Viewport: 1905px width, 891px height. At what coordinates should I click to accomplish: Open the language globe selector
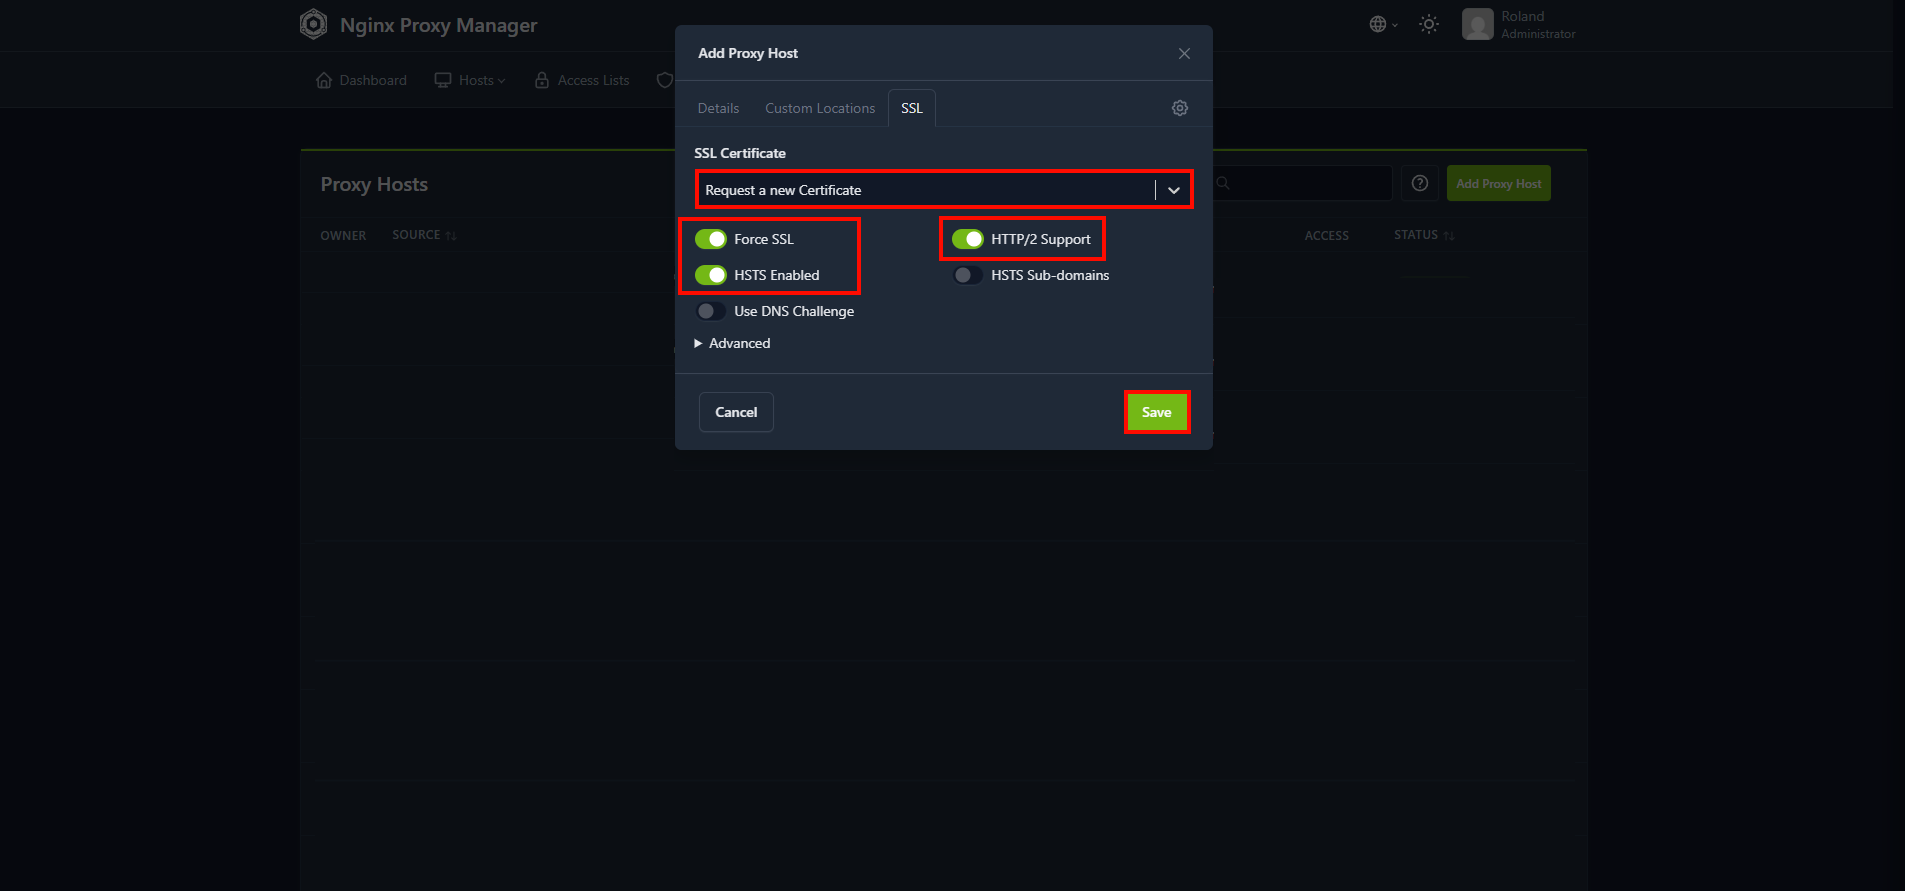coord(1383,24)
